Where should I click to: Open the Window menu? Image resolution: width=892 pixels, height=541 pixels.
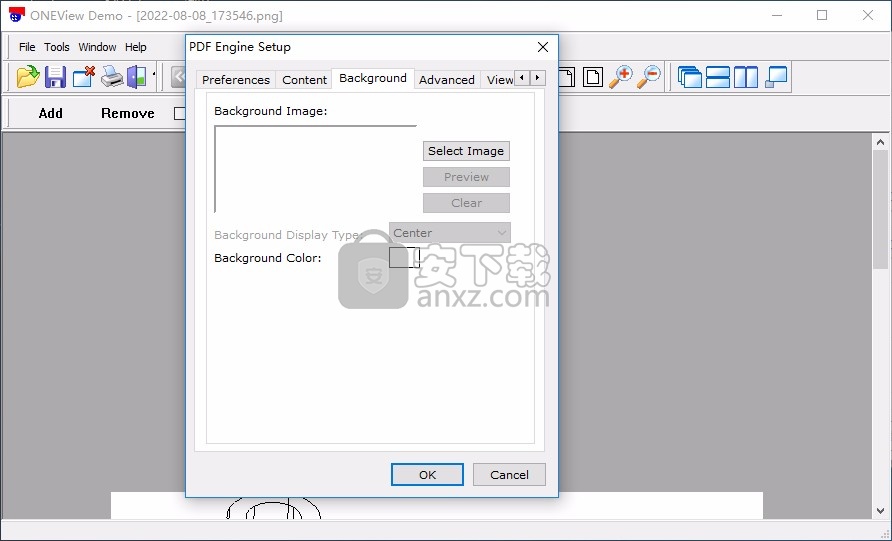pos(97,47)
